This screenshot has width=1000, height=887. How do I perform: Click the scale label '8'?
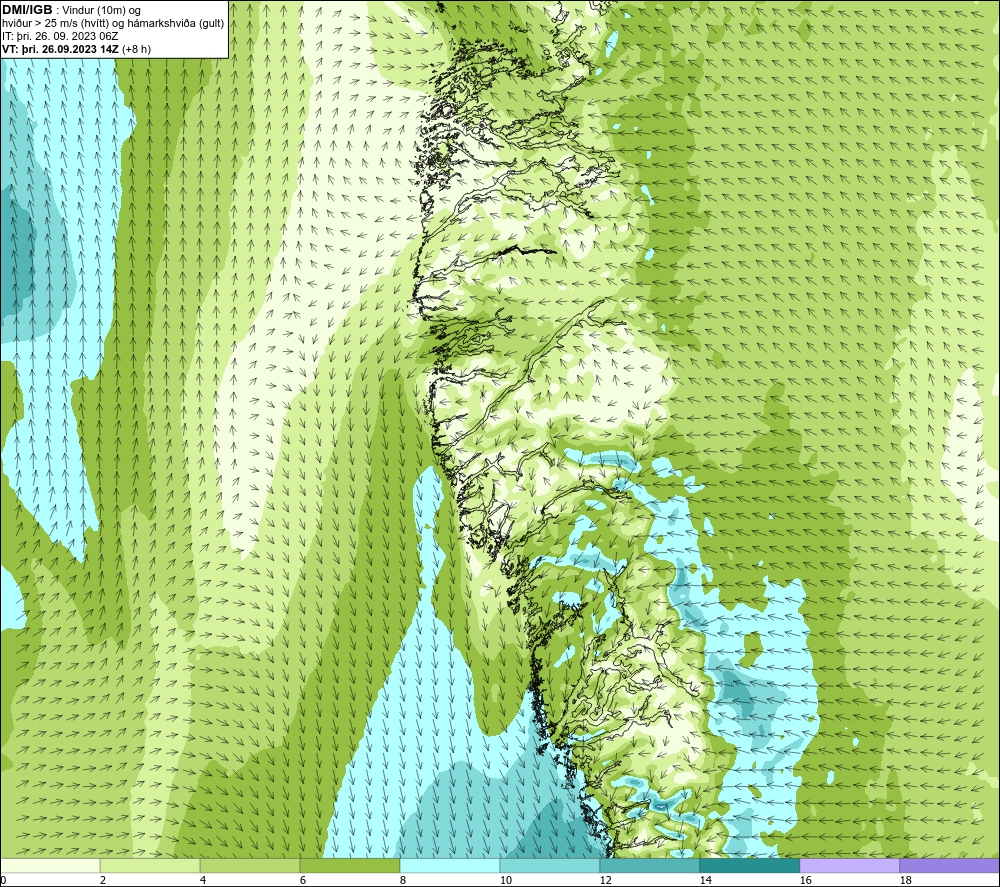[x=403, y=880]
